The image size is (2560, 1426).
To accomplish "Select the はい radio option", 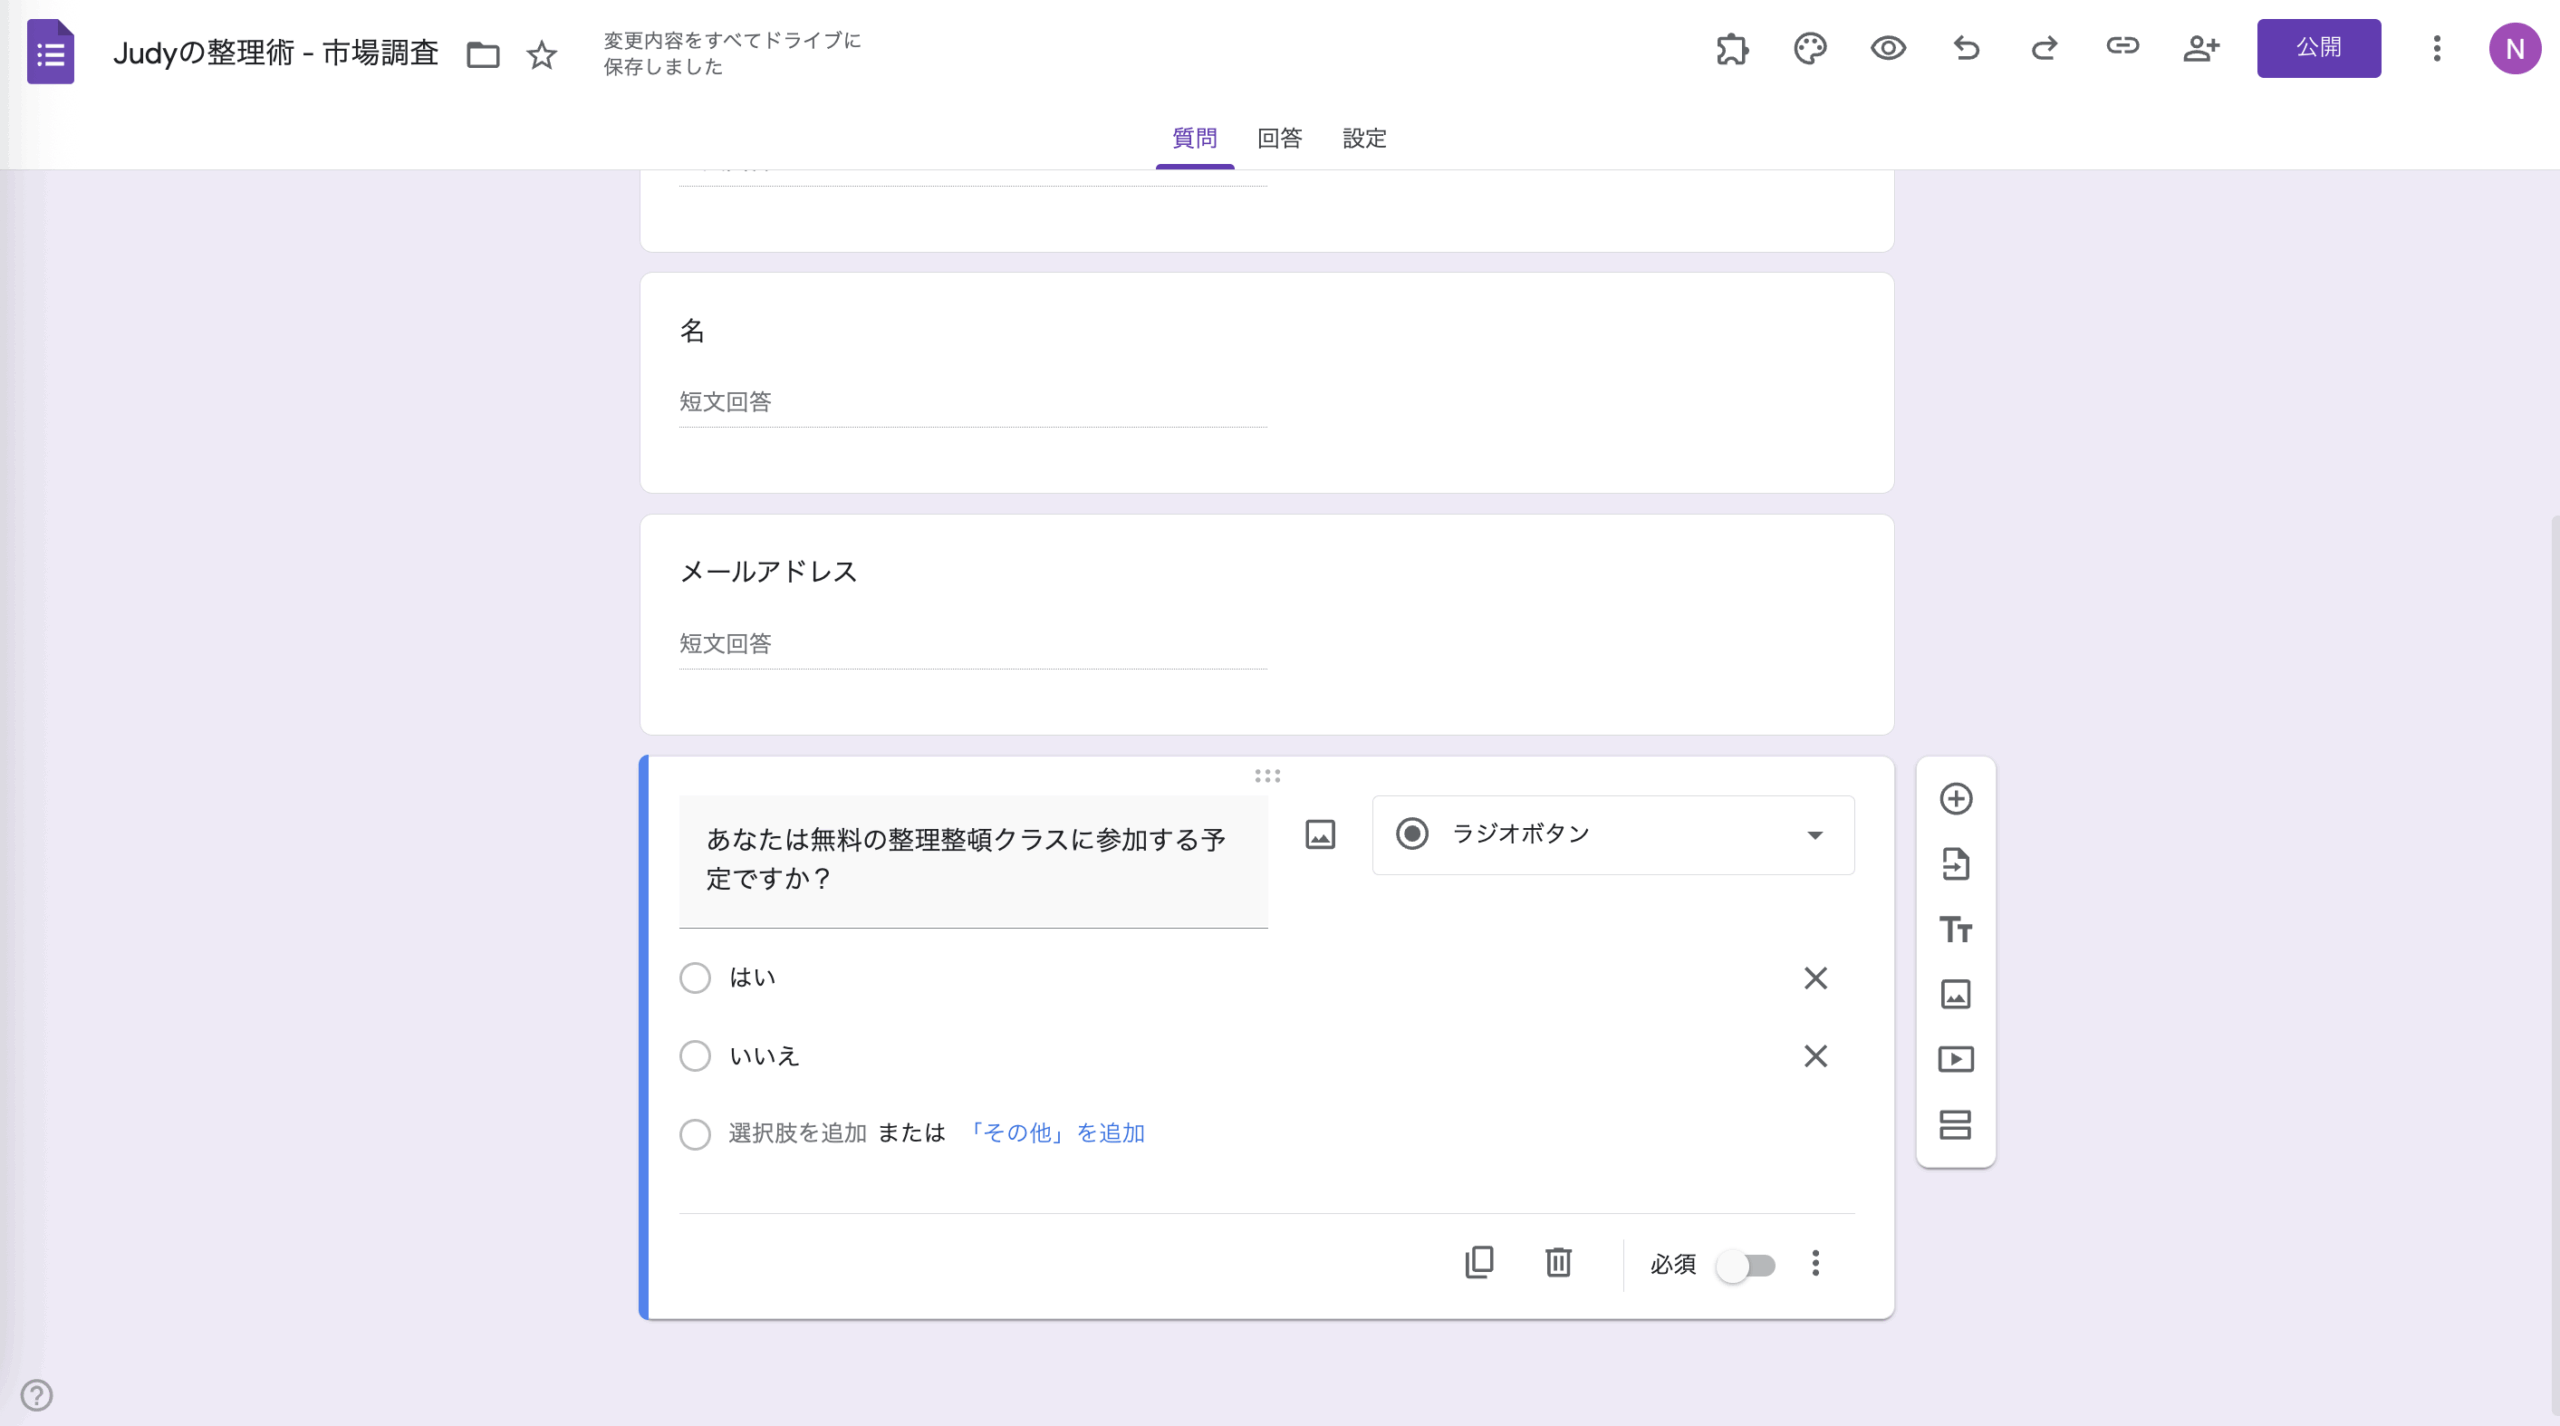I will pos(695,977).
